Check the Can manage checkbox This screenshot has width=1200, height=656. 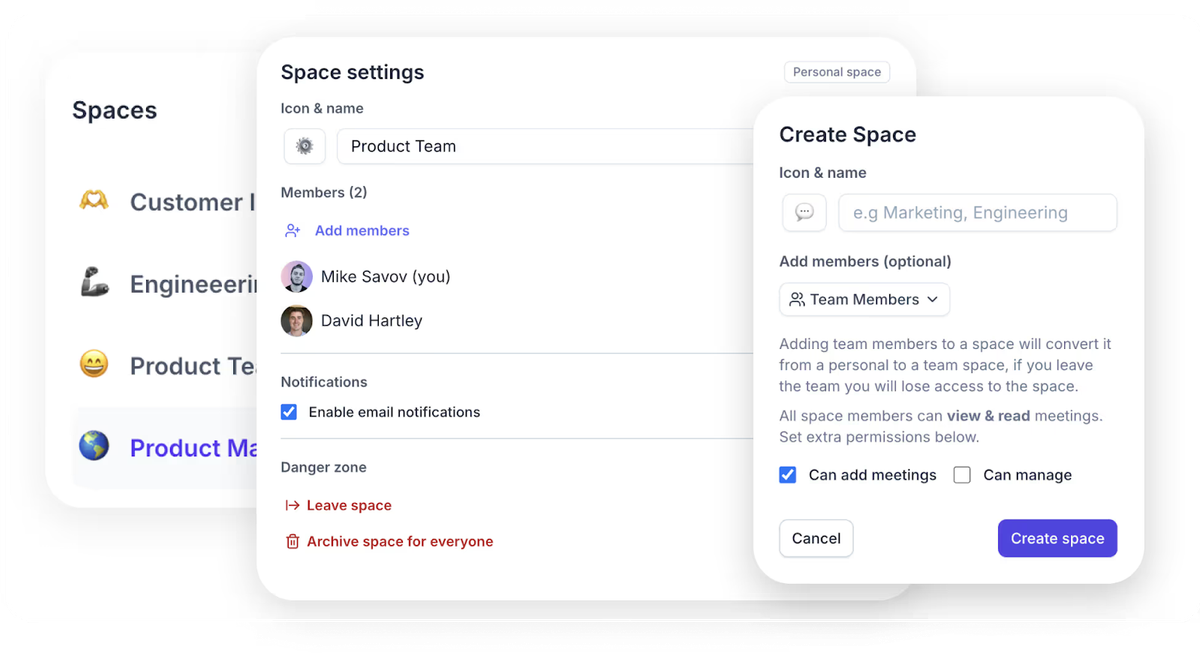tap(962, 475)
